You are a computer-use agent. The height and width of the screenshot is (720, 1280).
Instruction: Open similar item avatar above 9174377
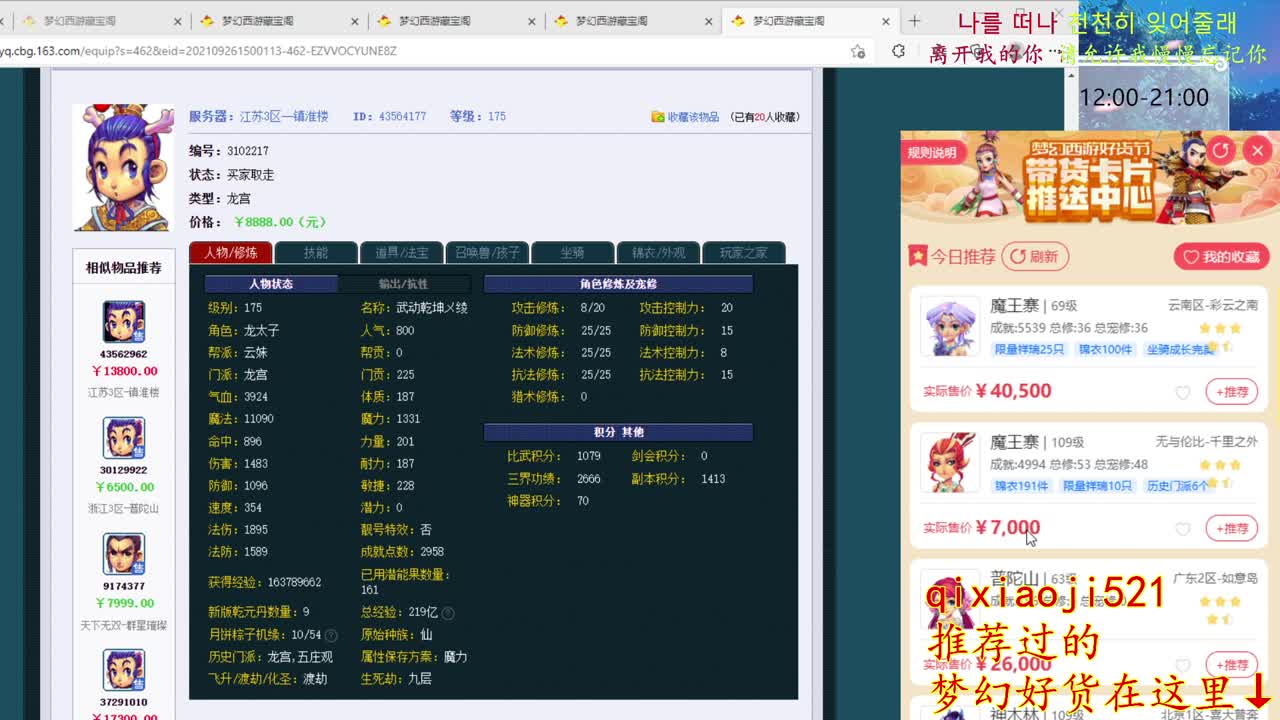[124, 554]
